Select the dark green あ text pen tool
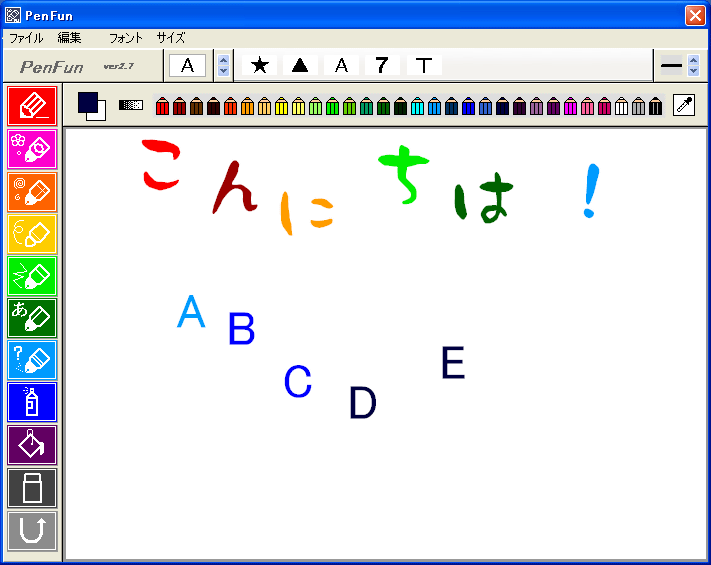This screenshot has width=711, height=565. click(x=32, y=318)
